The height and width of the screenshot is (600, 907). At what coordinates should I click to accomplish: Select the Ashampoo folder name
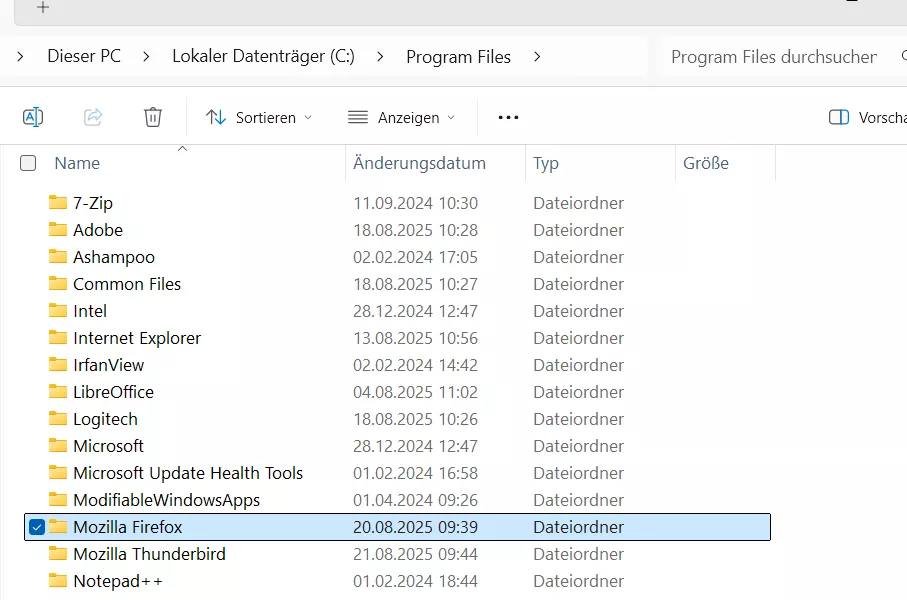(114, 257)
